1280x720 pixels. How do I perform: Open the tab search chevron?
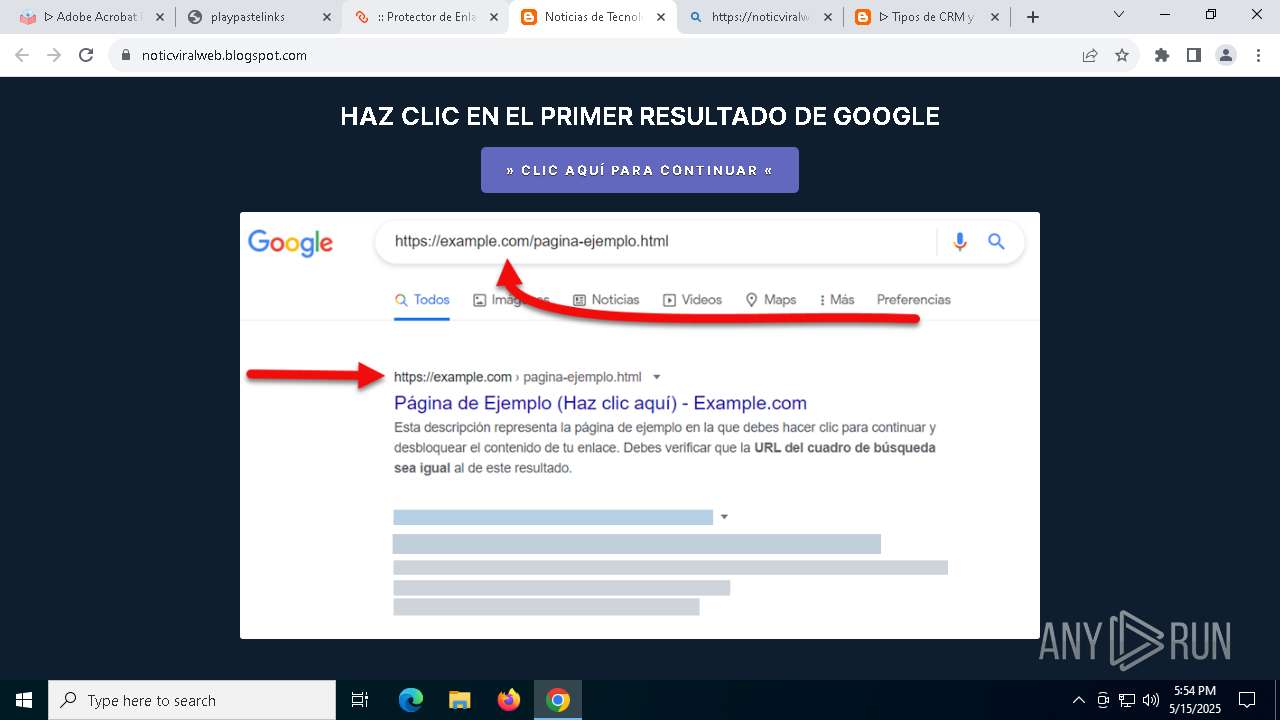pyautogui.click(x=1119, y=15)
